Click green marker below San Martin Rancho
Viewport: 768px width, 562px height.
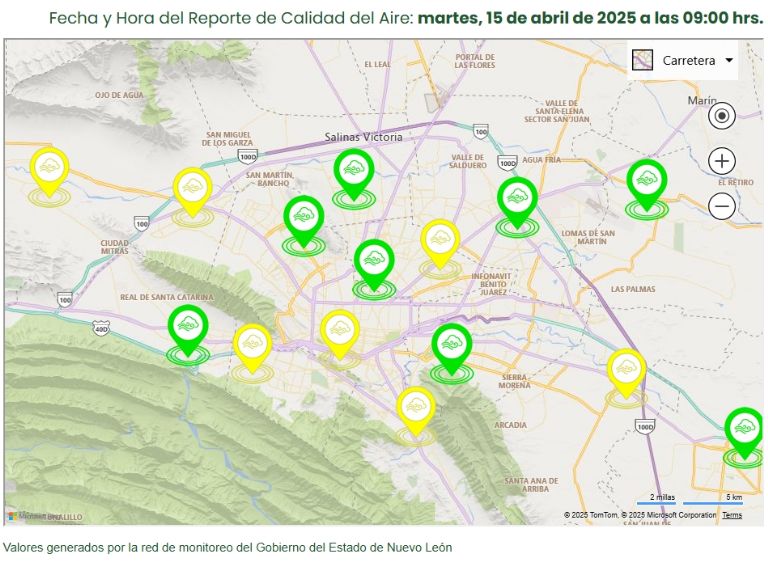(303, 218)
